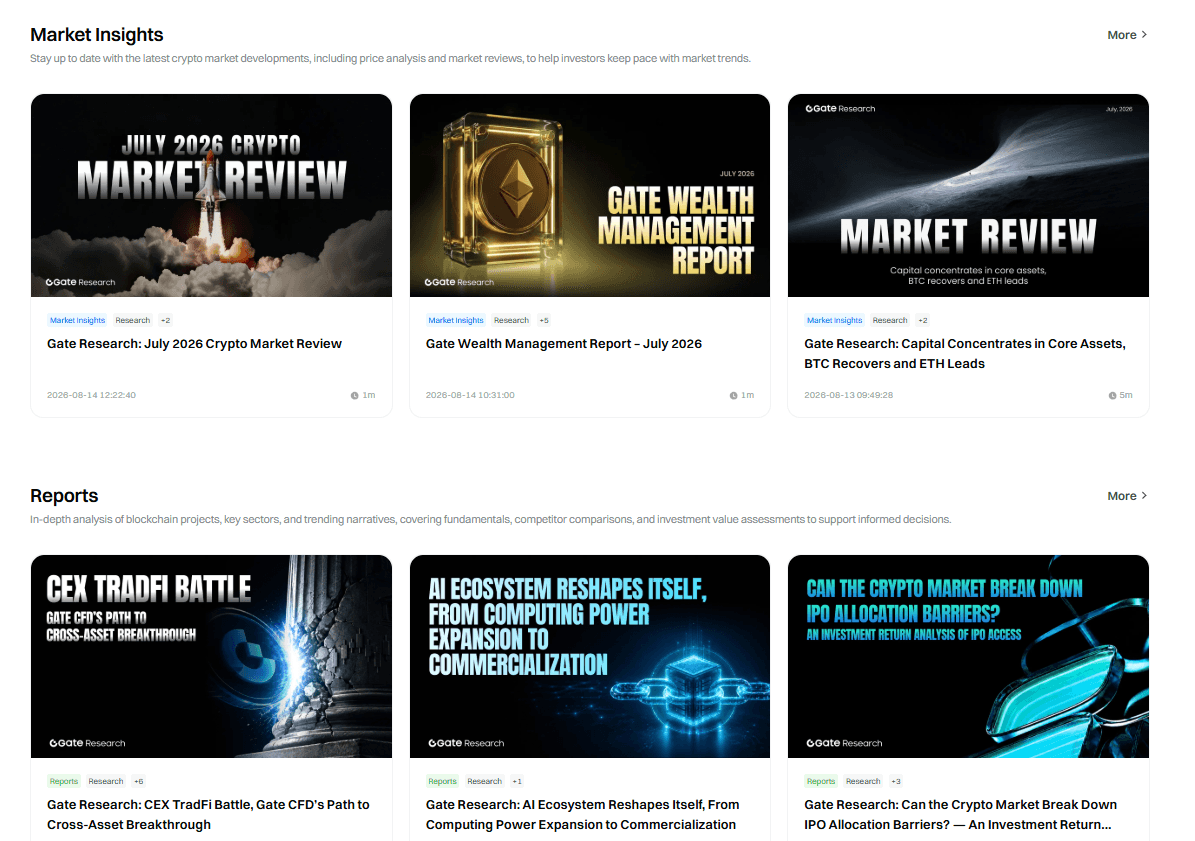Select Research tag on AI Ecosystem card
The width and height of the screenshot is (1195, 841).
tap(485, 782)
